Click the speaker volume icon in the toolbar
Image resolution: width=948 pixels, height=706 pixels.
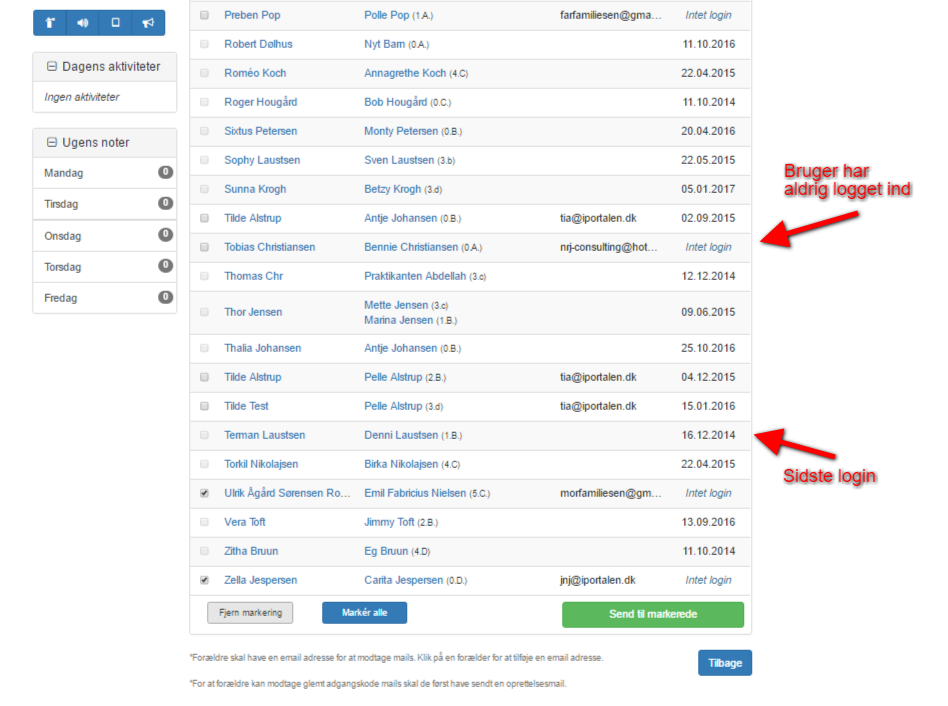(x=83, y=23)
